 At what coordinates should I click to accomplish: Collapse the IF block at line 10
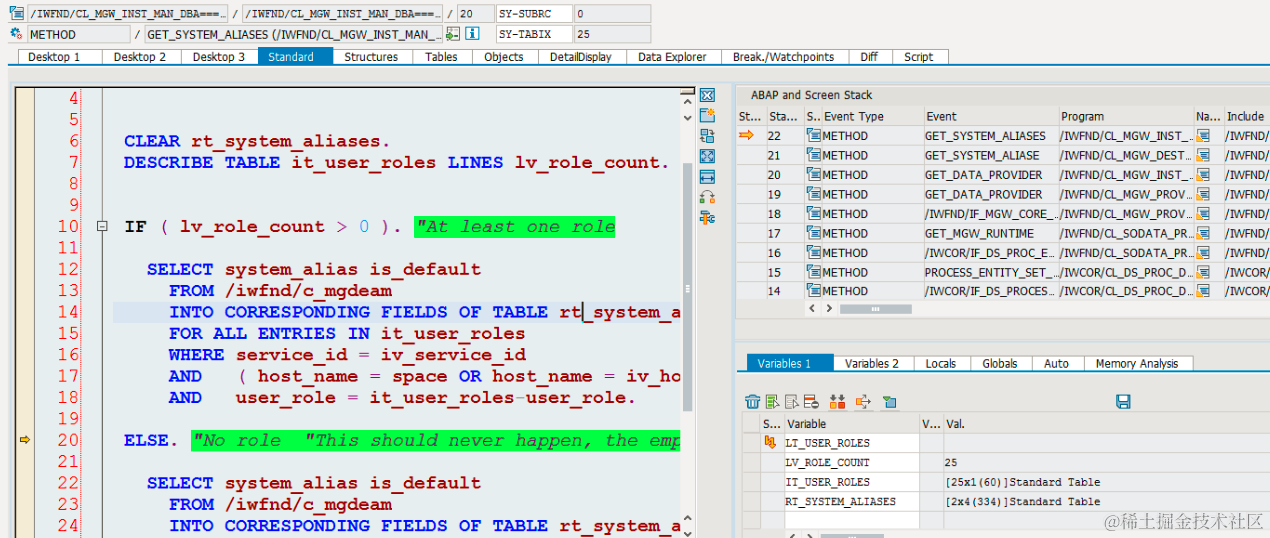[101, 227]
